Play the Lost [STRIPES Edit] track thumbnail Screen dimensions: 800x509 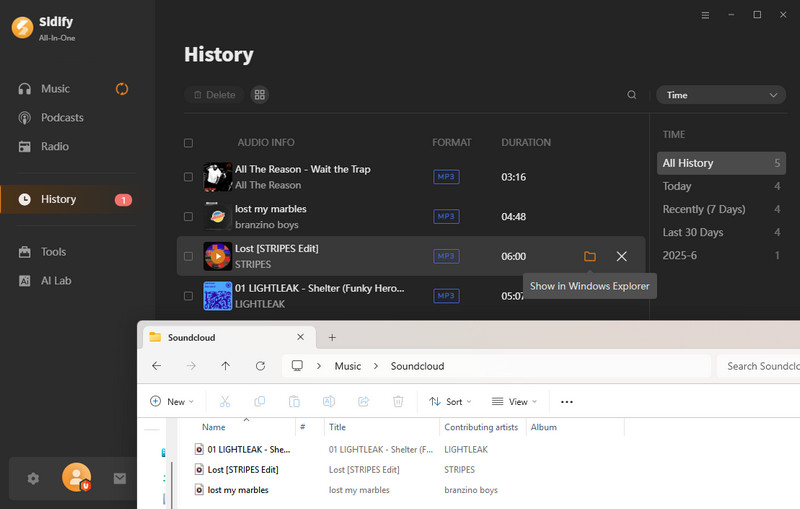click(x=218, y=256)
